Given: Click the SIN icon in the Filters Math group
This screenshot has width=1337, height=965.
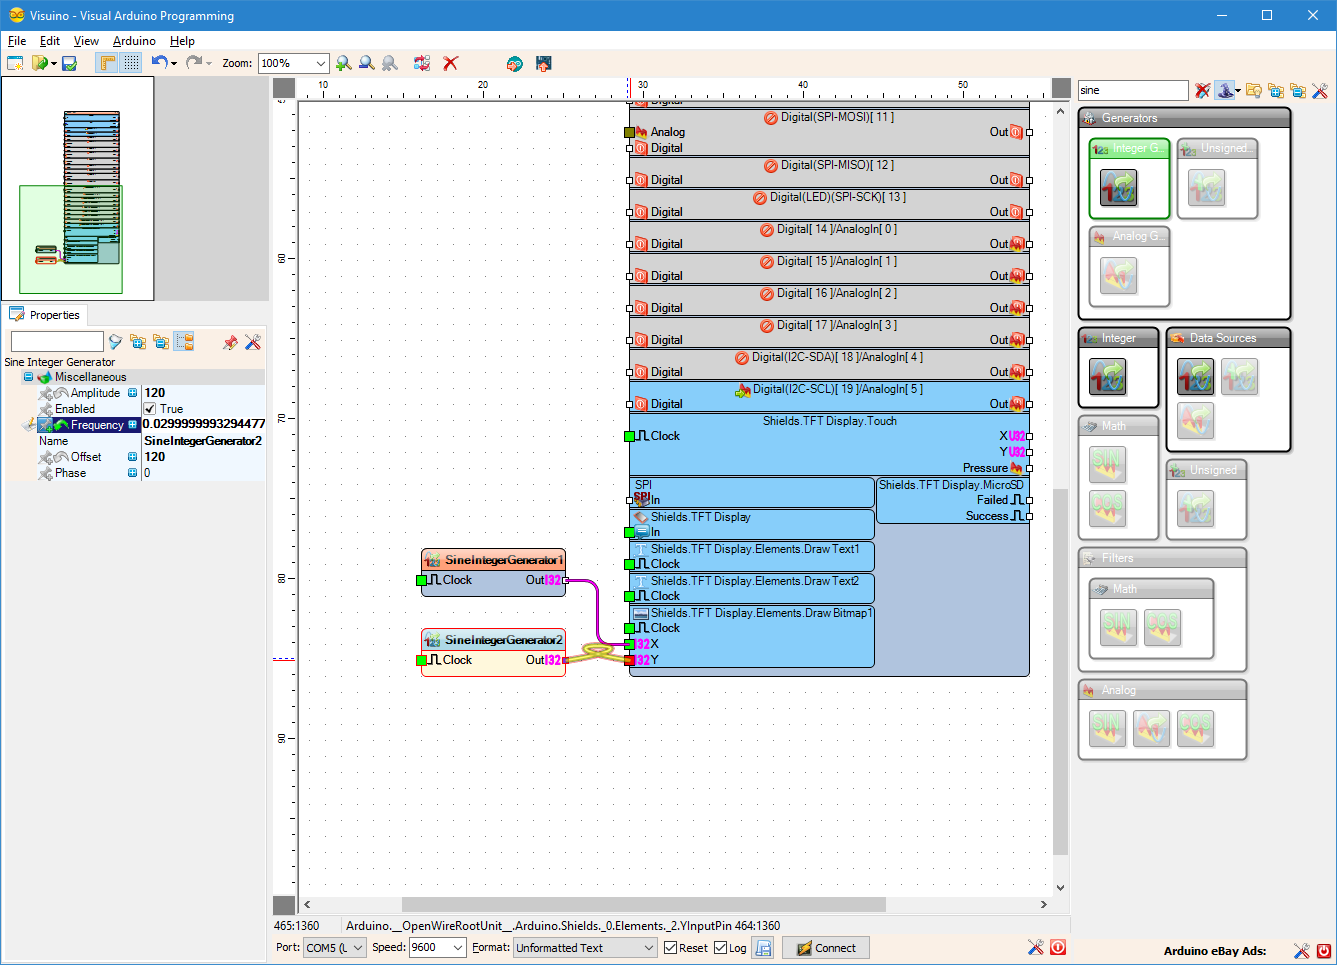Looking at the screenshot, I should (1117, 627).
